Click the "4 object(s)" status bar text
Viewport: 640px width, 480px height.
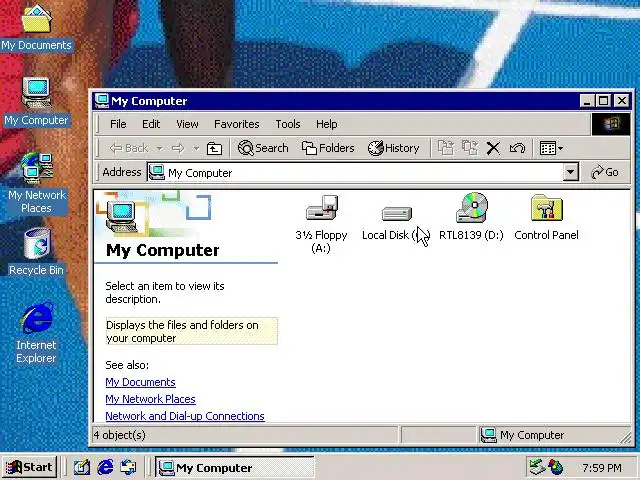pyautogui.click(x=120, y=435)
